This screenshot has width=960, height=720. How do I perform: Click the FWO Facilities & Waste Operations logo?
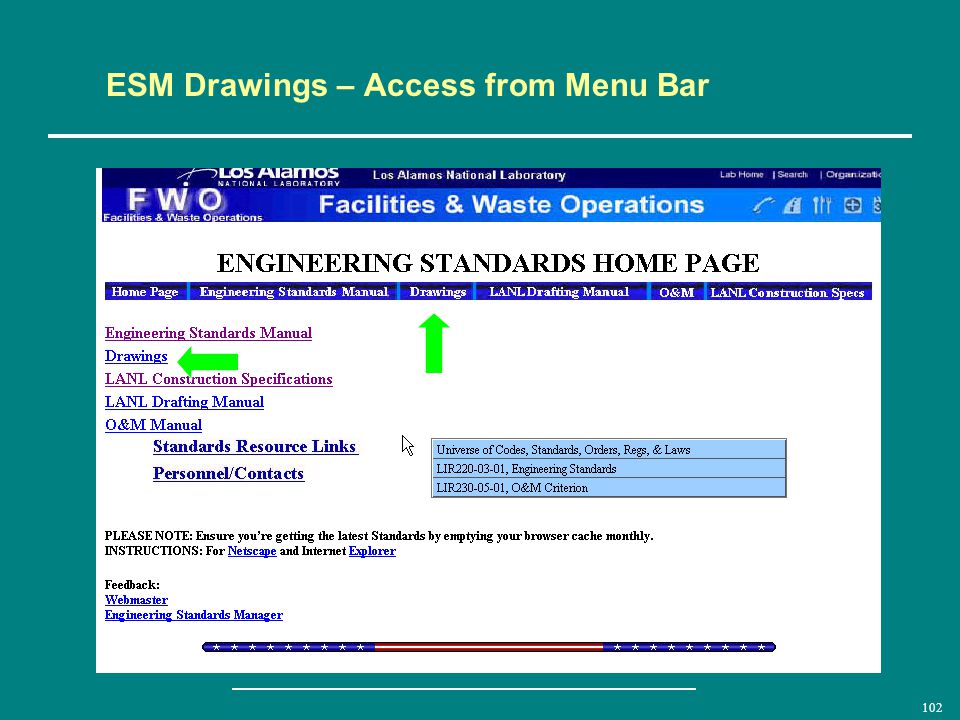(x=182, y=204)
